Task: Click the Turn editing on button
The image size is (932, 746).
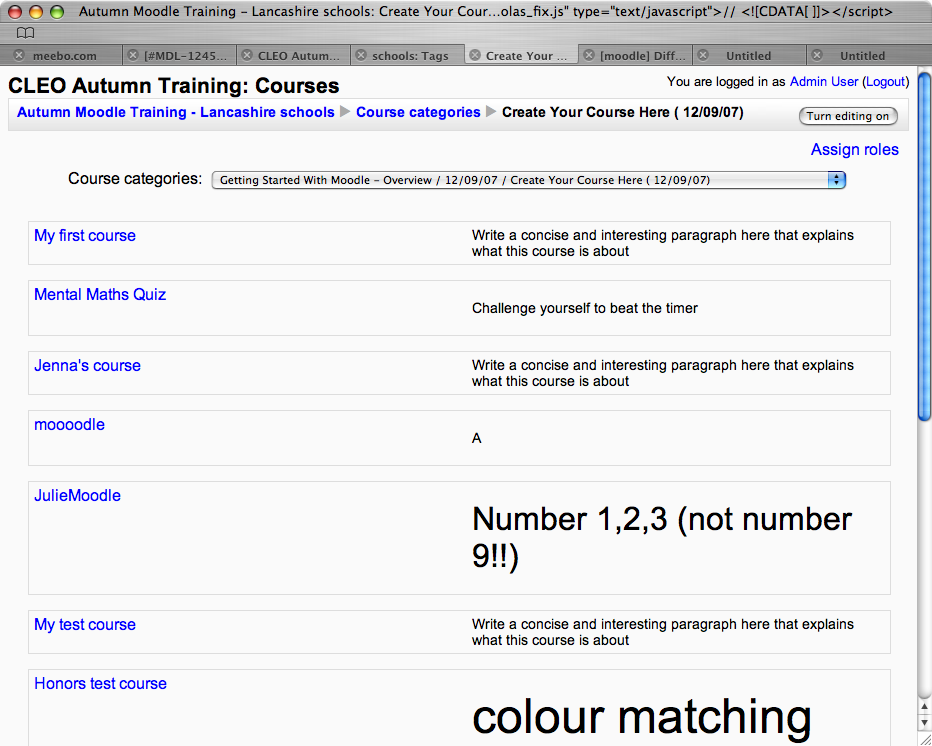Action: pyautogui.click(x=848, y=116)
